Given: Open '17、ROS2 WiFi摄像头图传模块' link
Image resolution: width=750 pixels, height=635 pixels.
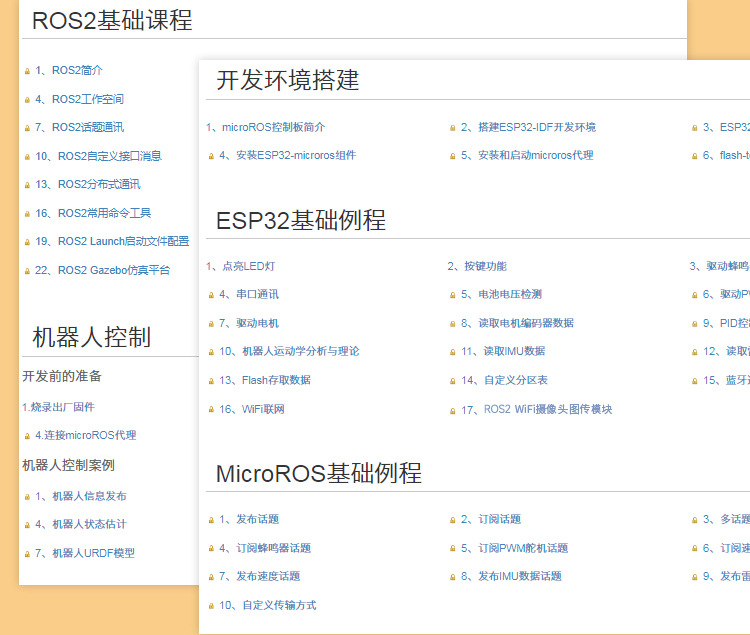Looking at the screenshot, I should 537,410.
